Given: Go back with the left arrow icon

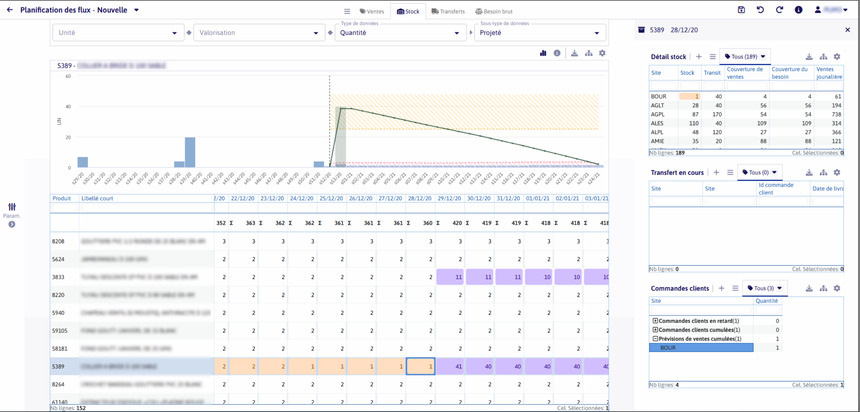Looking at the screenshot, I should pos(9,10).
